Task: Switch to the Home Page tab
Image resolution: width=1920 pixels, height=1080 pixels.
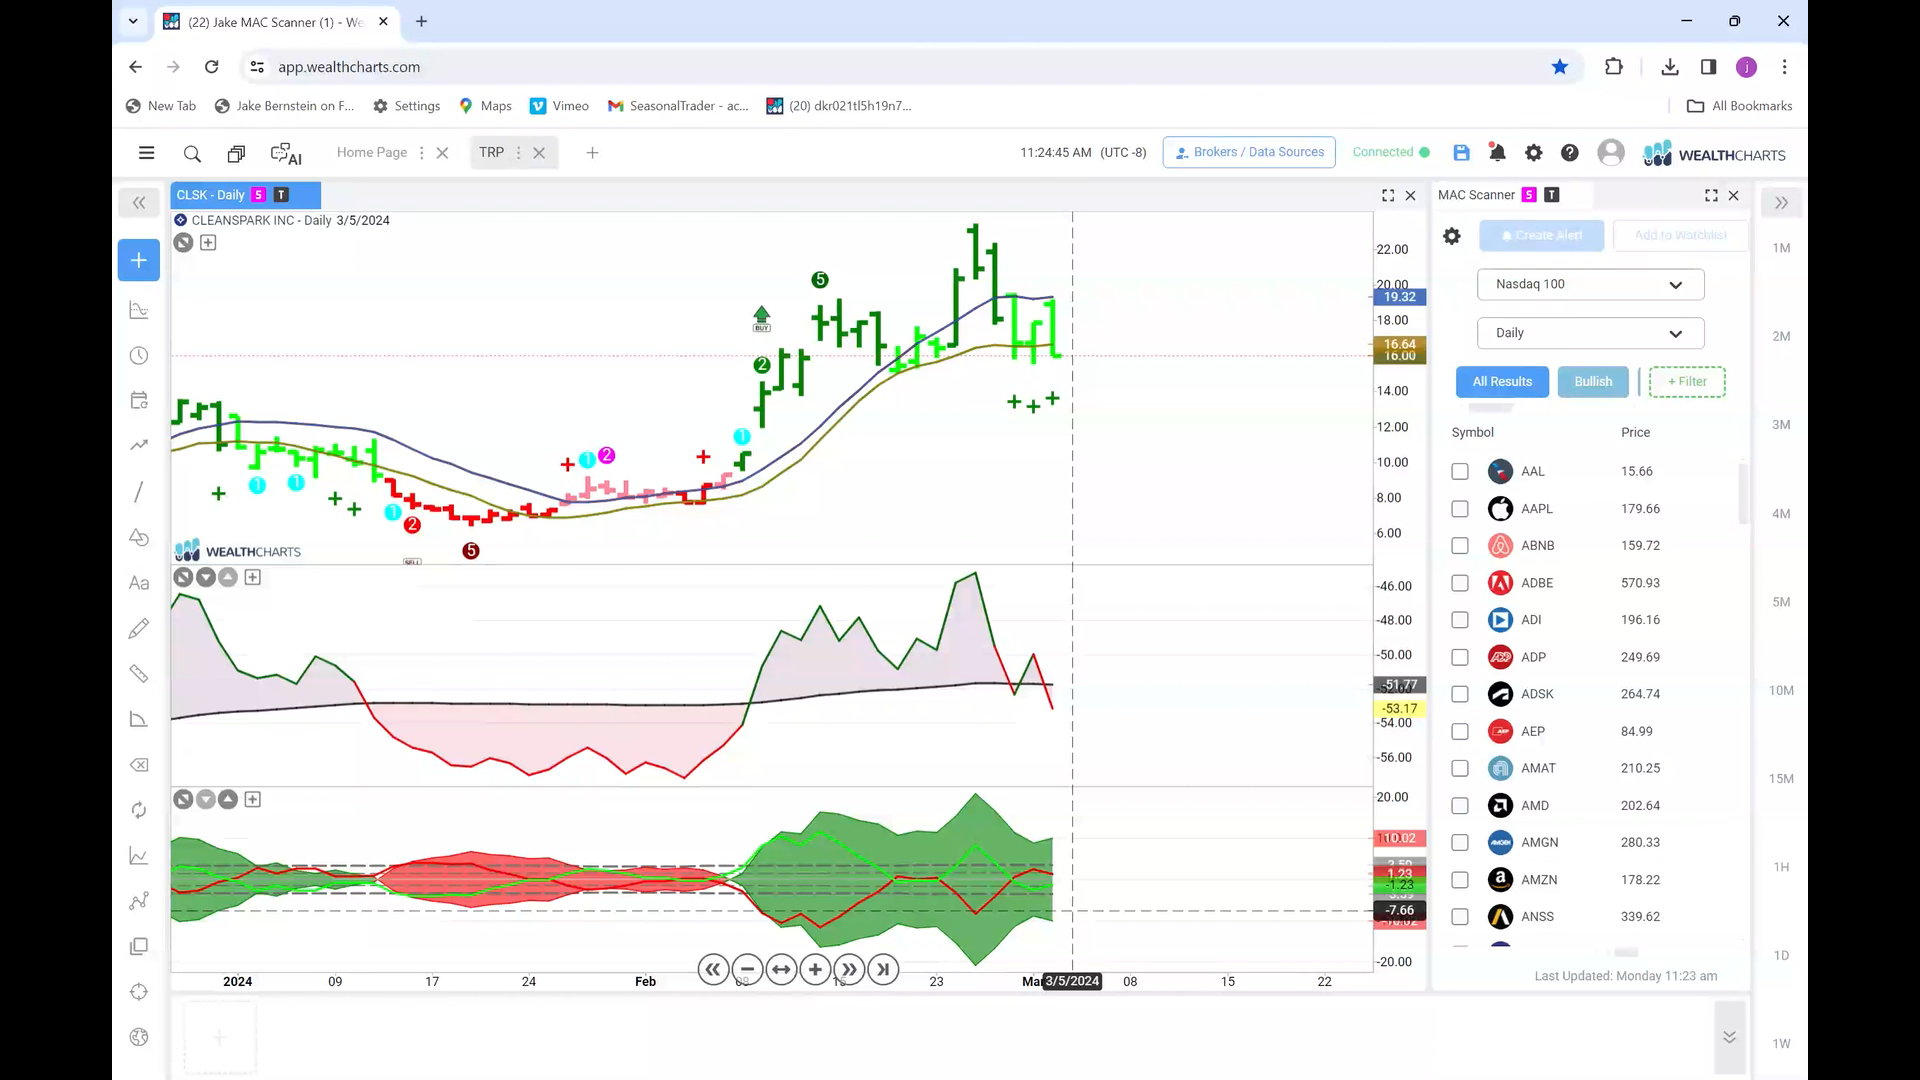Action: 372,152
